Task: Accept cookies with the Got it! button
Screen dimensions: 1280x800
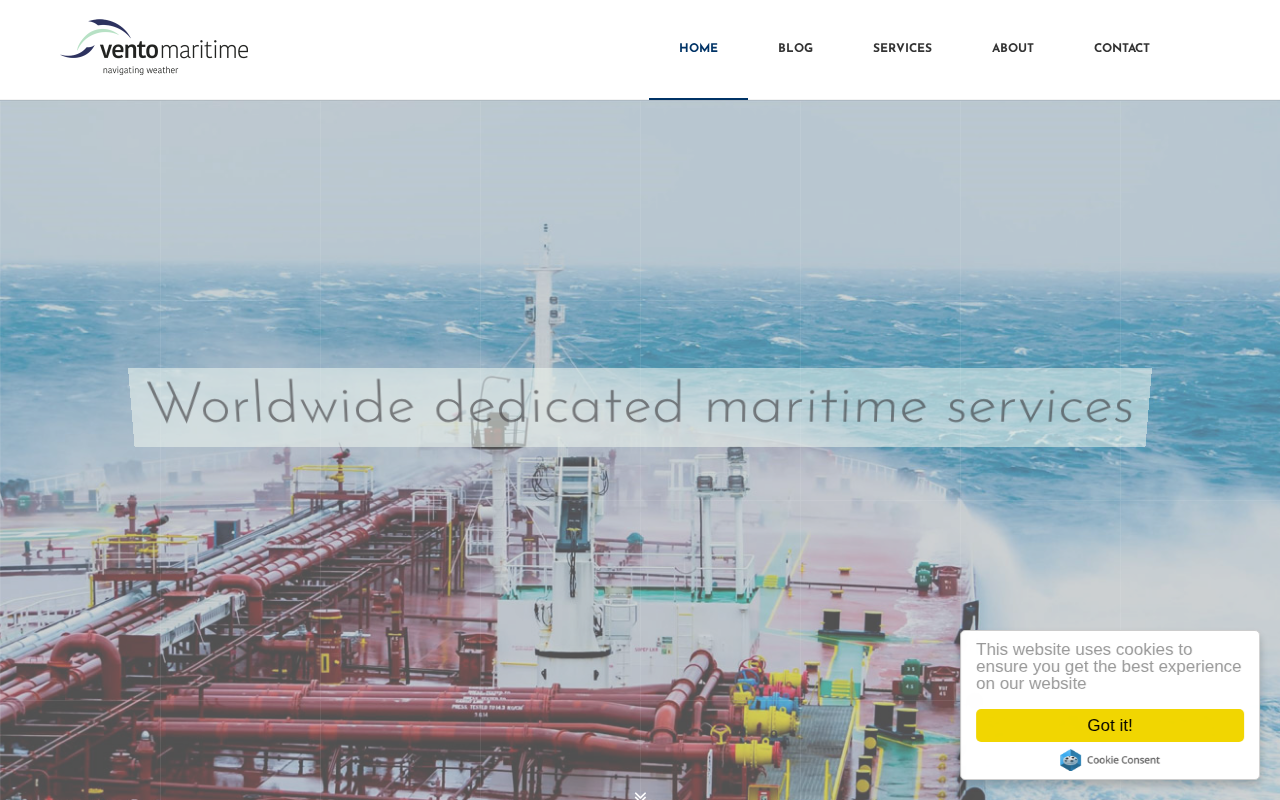Action: 1110,726
